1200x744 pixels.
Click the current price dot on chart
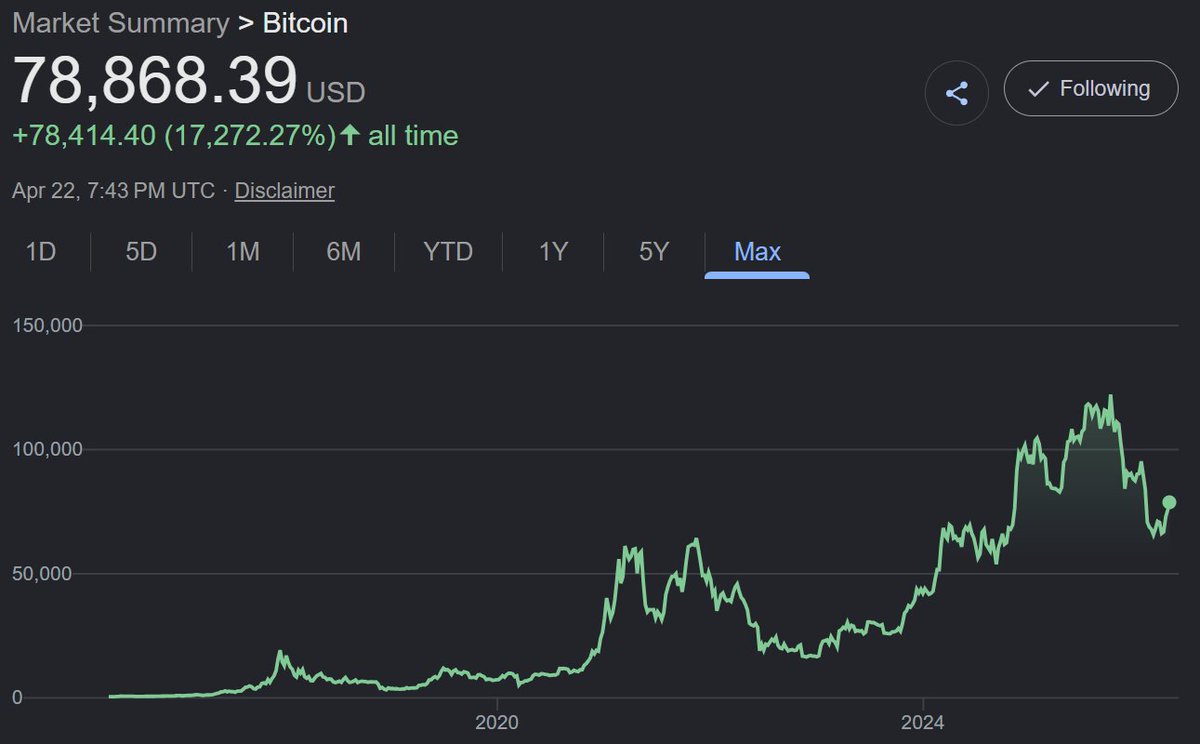pyautogui.click(x=1169, y=502)
